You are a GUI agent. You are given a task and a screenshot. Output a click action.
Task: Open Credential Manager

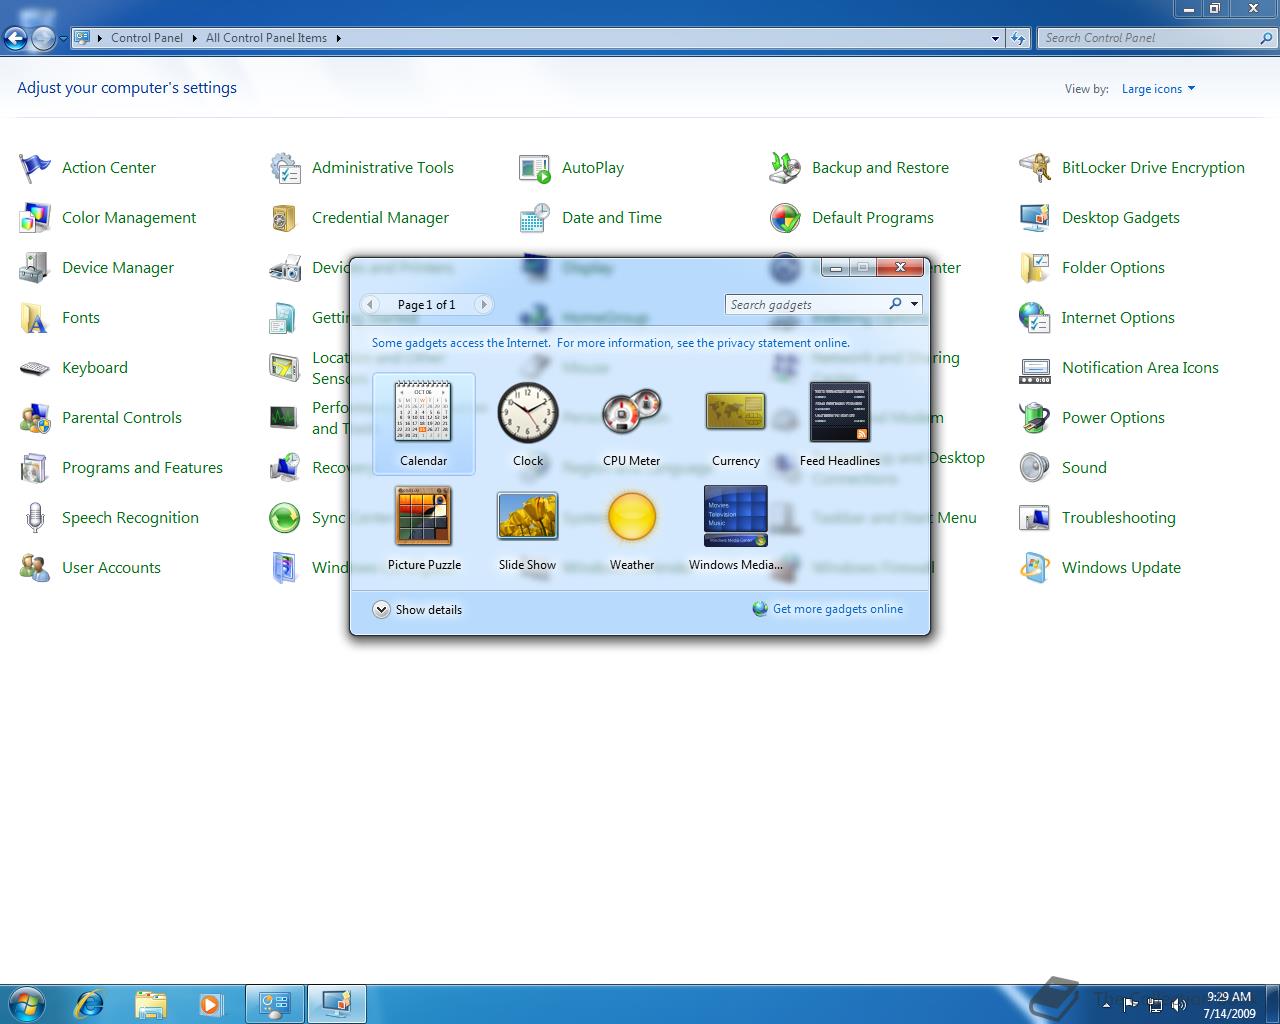(359, 218)
